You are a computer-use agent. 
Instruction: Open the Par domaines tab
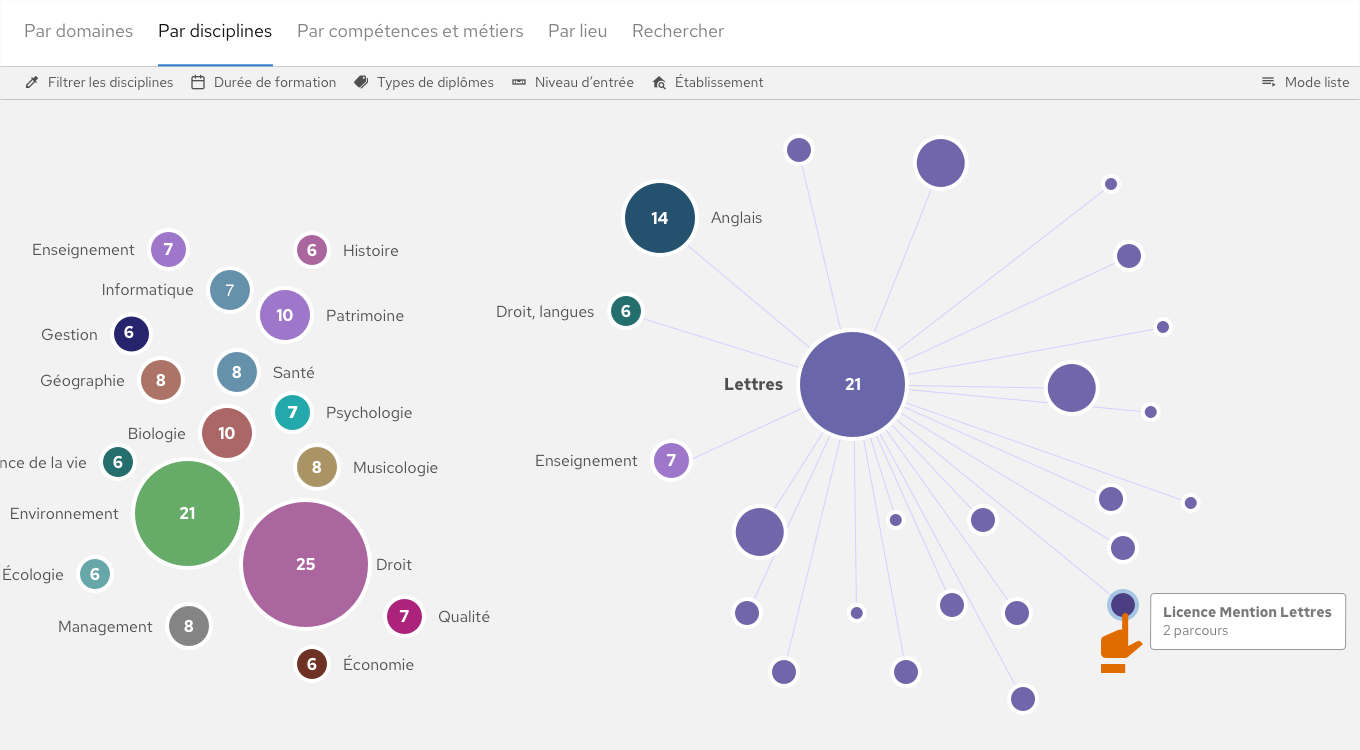(78, 31)
